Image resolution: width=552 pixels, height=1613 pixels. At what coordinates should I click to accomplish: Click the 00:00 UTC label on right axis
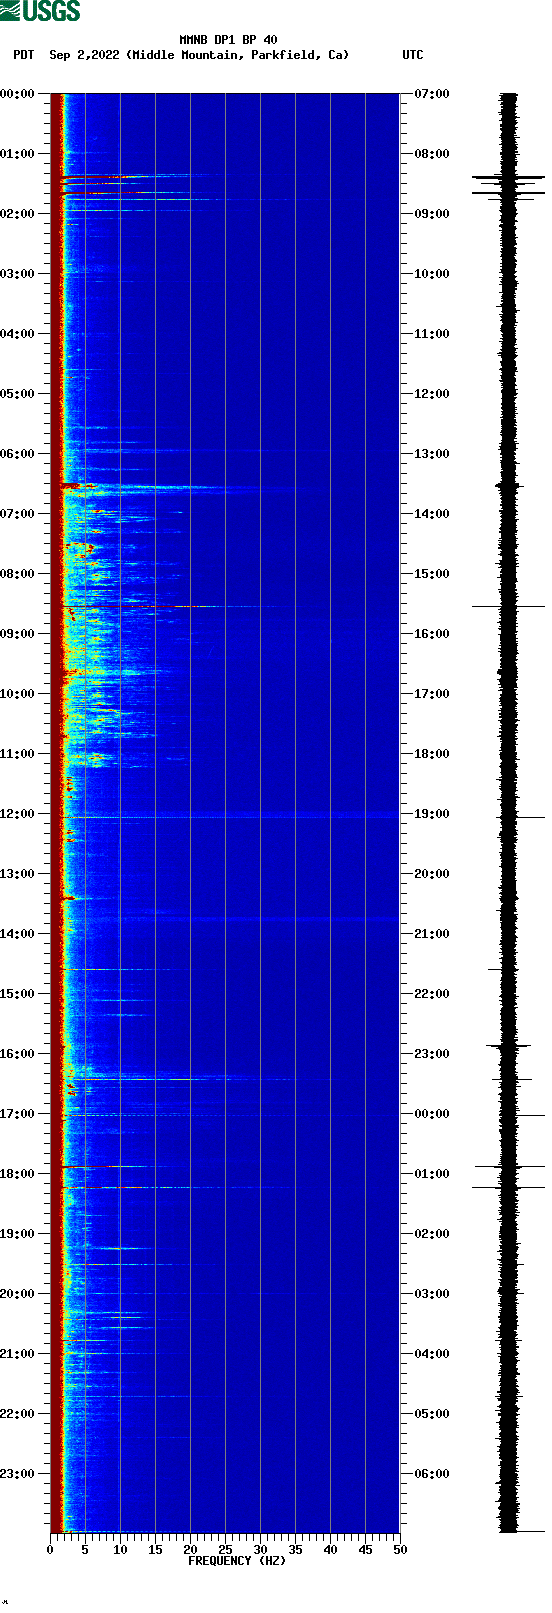point(432,1114)
